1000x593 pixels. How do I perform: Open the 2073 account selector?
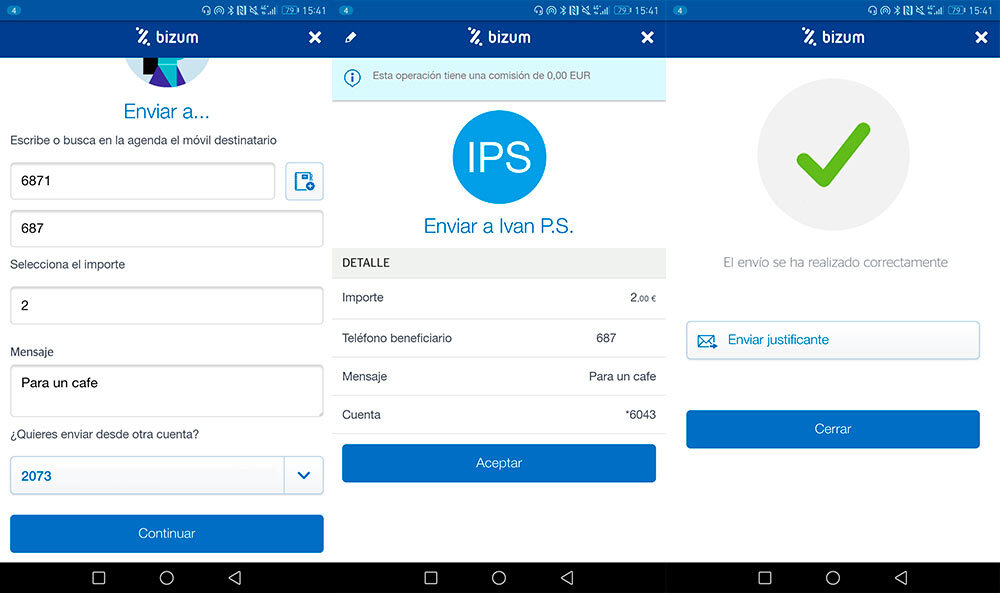[166, 476]
